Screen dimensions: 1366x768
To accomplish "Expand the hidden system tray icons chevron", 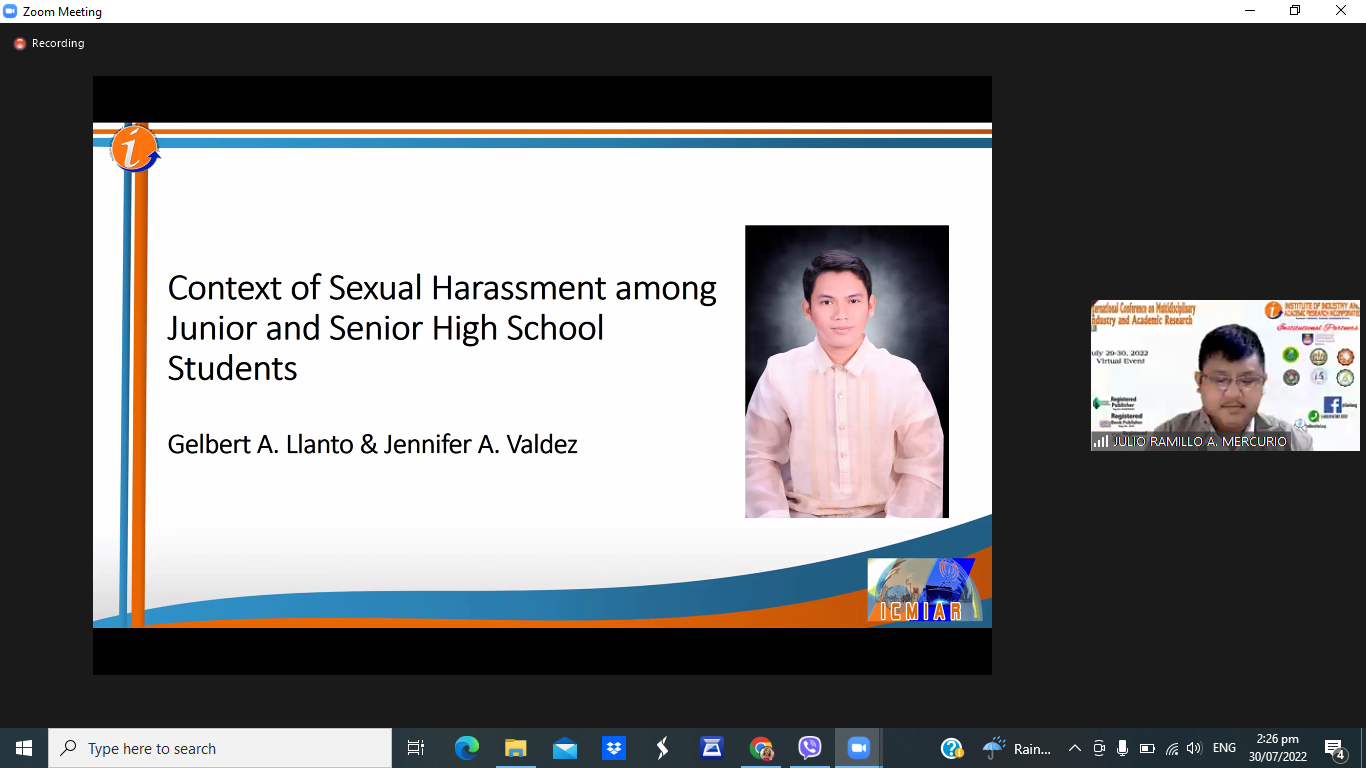I will point(1075,748).
